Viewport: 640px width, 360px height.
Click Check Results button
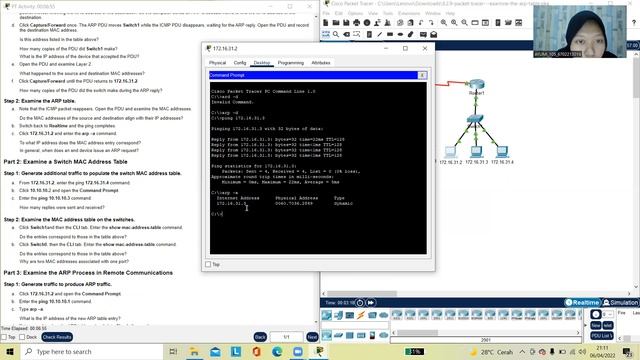coord(57,337)
